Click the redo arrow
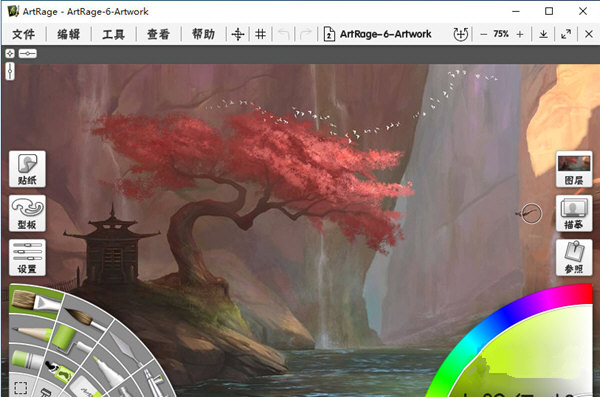600x397 pixels. (x=305, y=34)
